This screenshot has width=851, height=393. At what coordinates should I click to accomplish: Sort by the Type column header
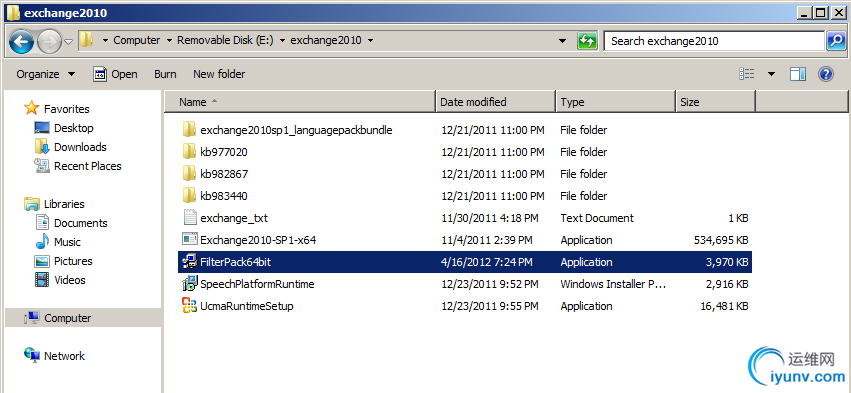616,102
